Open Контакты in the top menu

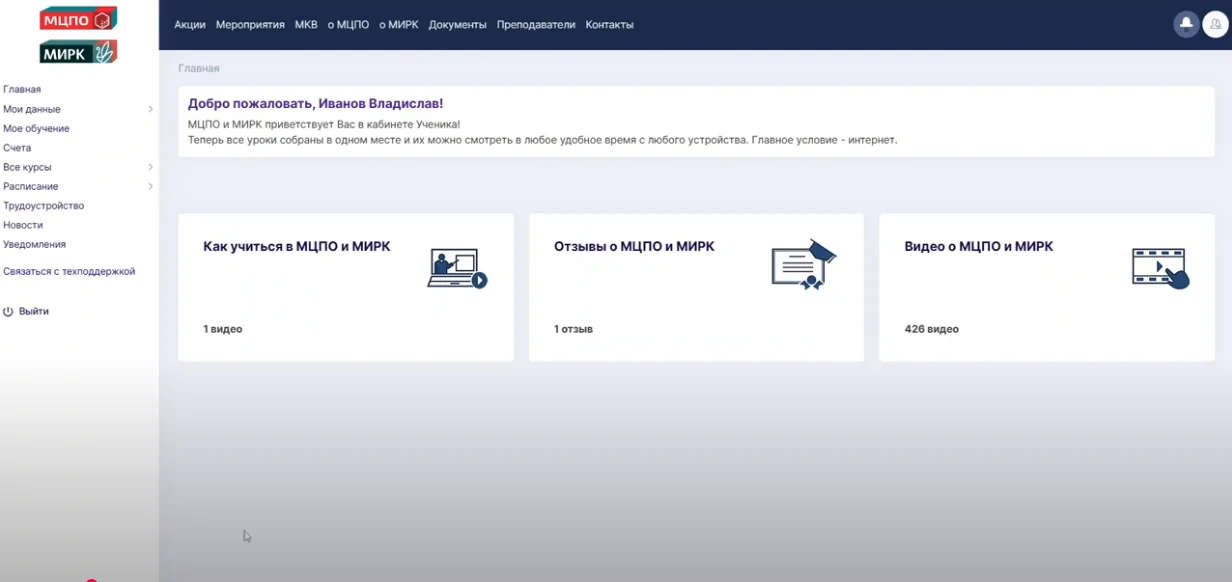coord(609,25)
